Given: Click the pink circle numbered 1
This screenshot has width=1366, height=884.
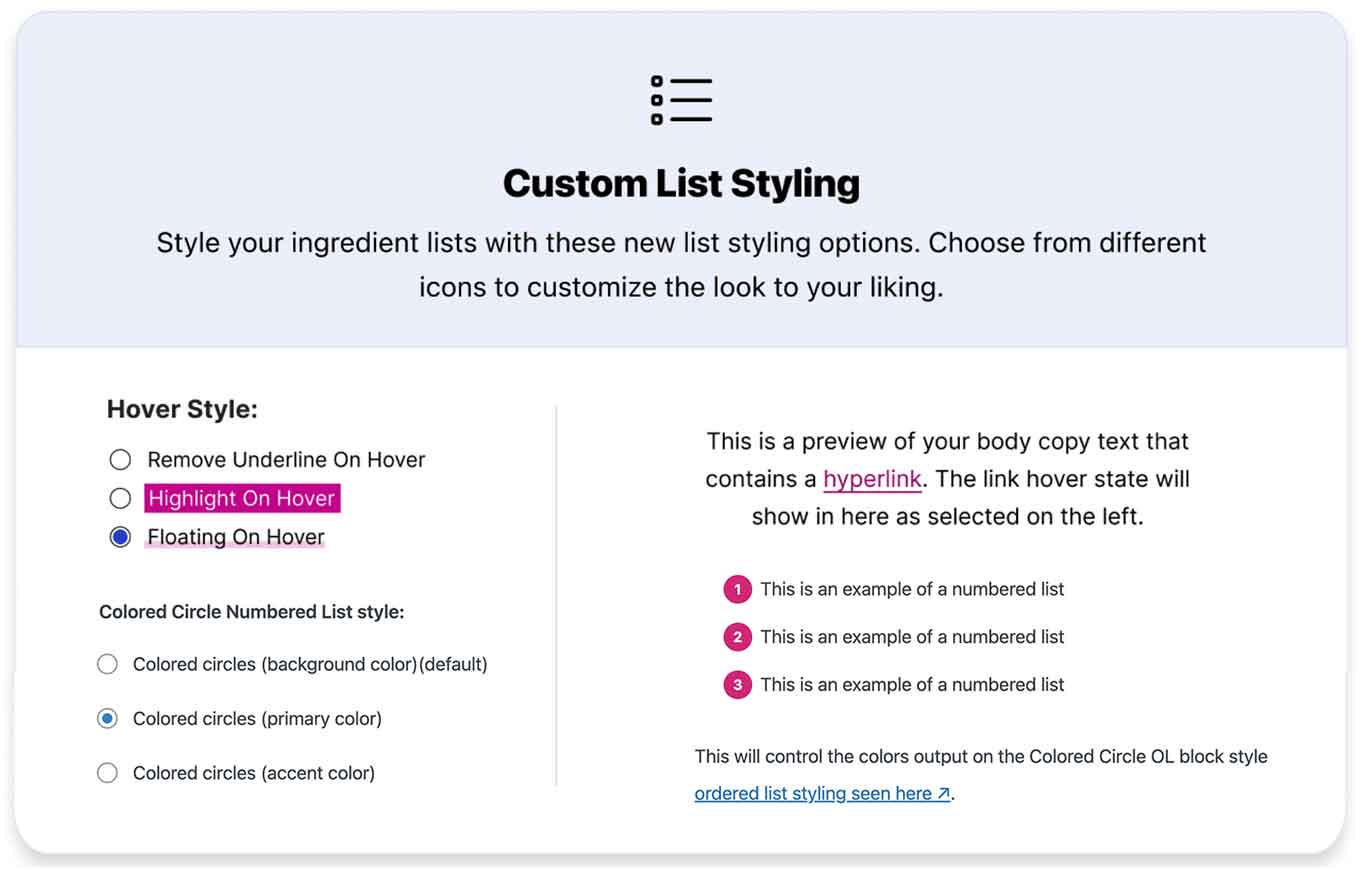Looking at the screenshot, I should click(737, 590).
